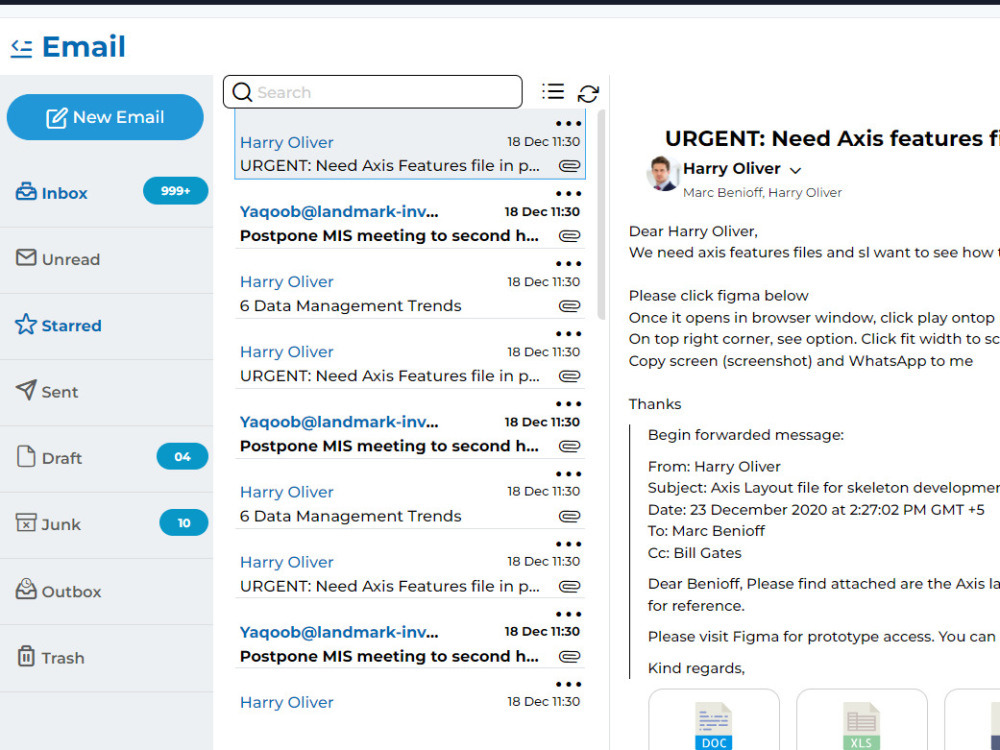
Task: Show Unread emails
Action: coord(107,259)
